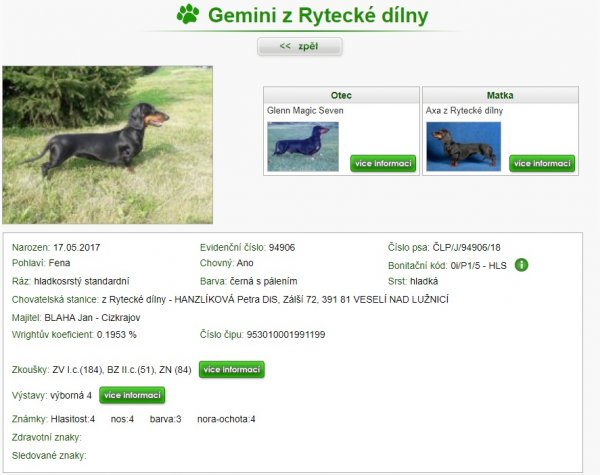Click the Matka panel header
This screenshot has height=475, width=600.
coord(500,95)
